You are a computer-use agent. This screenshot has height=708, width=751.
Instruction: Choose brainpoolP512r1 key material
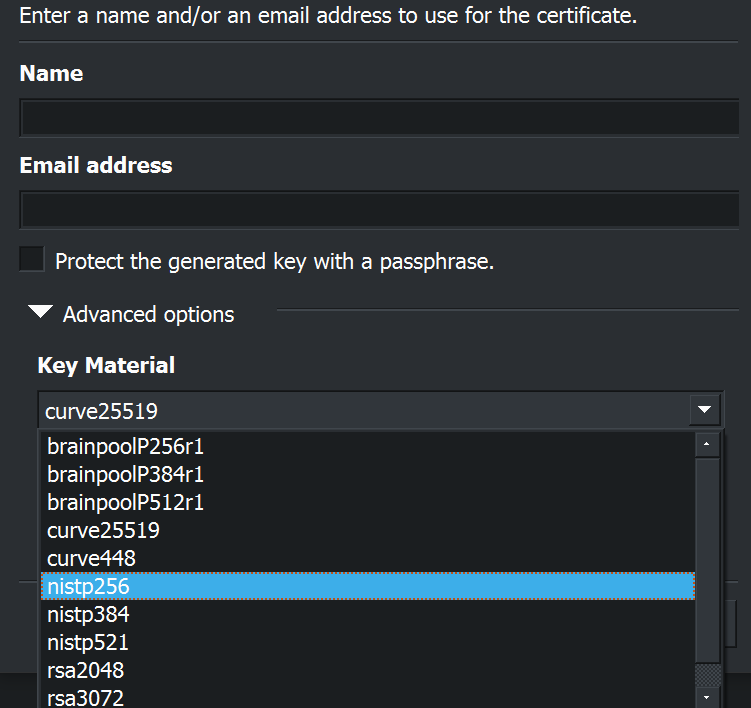tap(125, 502)
